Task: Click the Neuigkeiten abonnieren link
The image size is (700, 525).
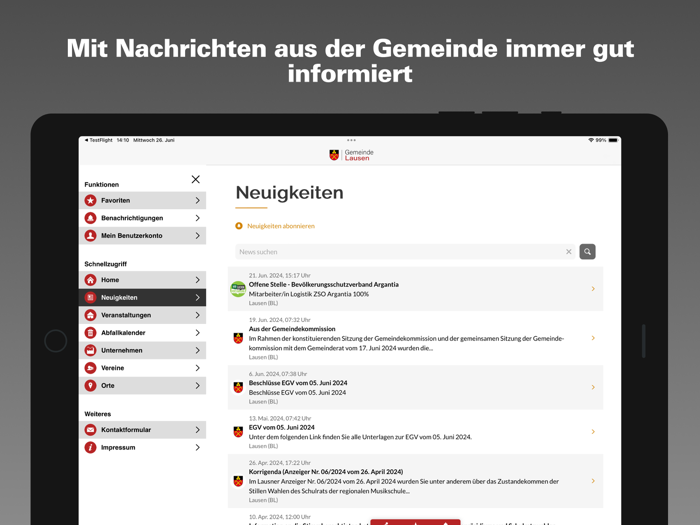Action: click(x=281, y=226)
